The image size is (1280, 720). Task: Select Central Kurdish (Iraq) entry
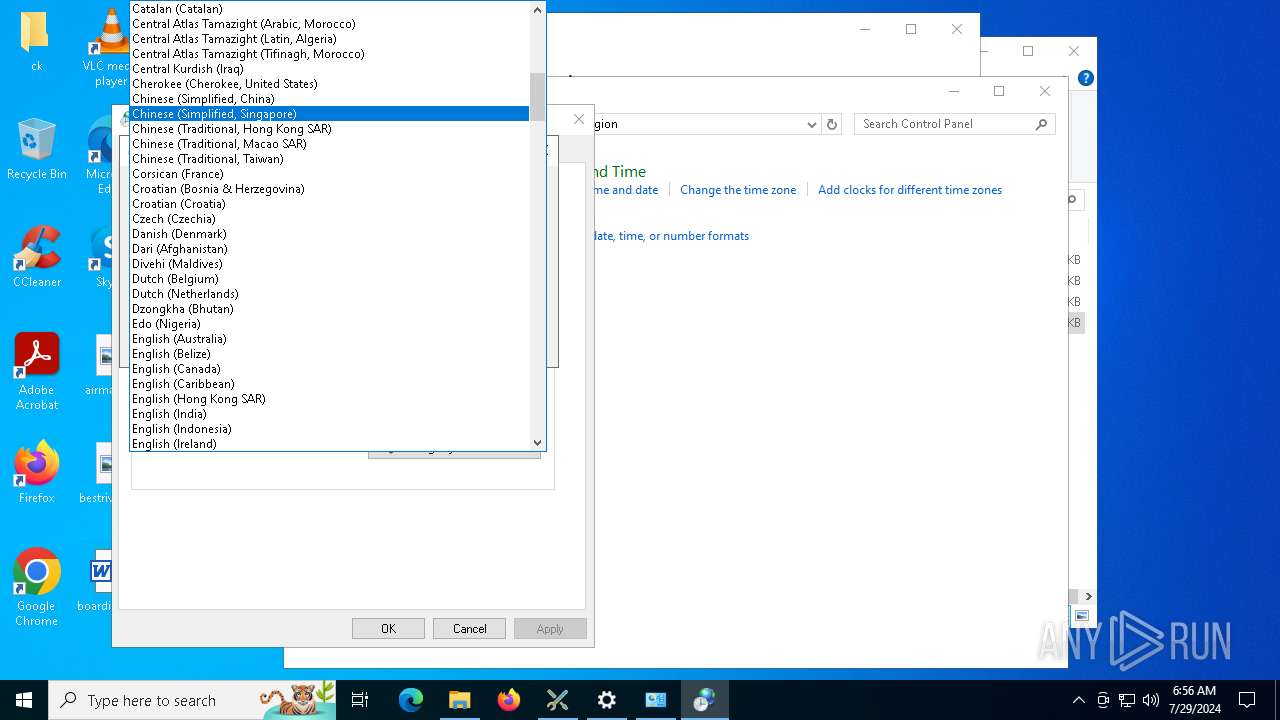pos(329,69)
